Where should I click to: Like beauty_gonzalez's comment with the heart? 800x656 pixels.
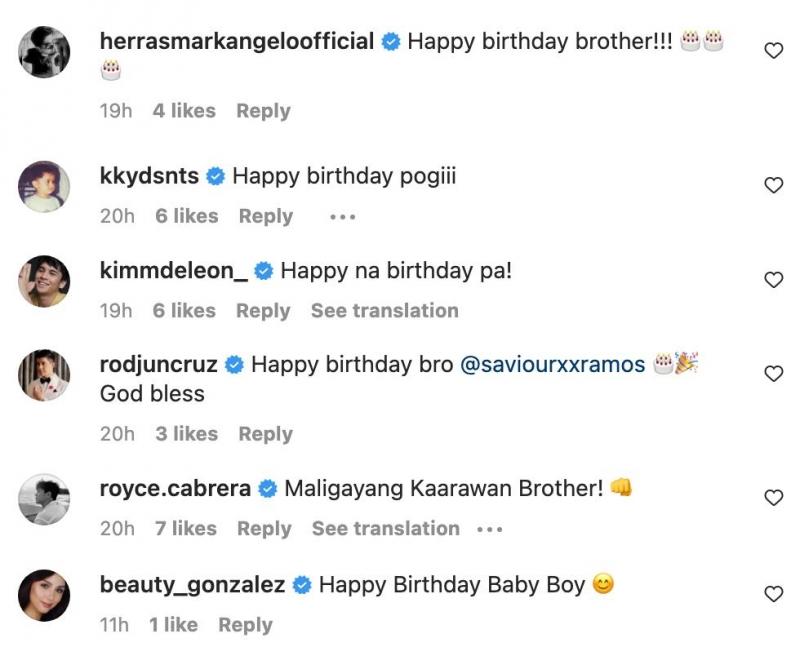point(773,594)
